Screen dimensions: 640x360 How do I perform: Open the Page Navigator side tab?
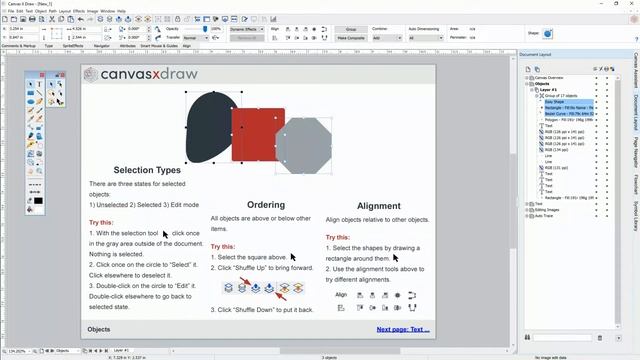[x=636, y=152]
